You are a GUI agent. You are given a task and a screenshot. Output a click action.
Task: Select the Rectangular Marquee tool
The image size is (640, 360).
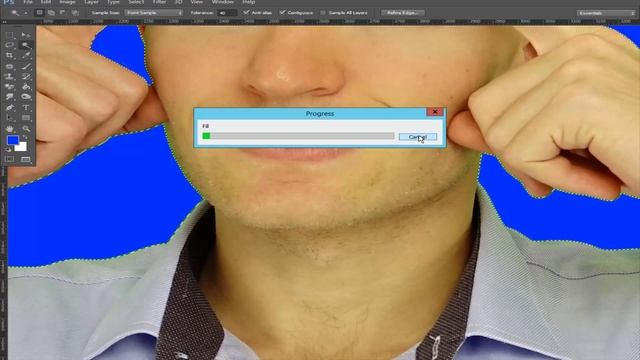[x=10, y=35]
